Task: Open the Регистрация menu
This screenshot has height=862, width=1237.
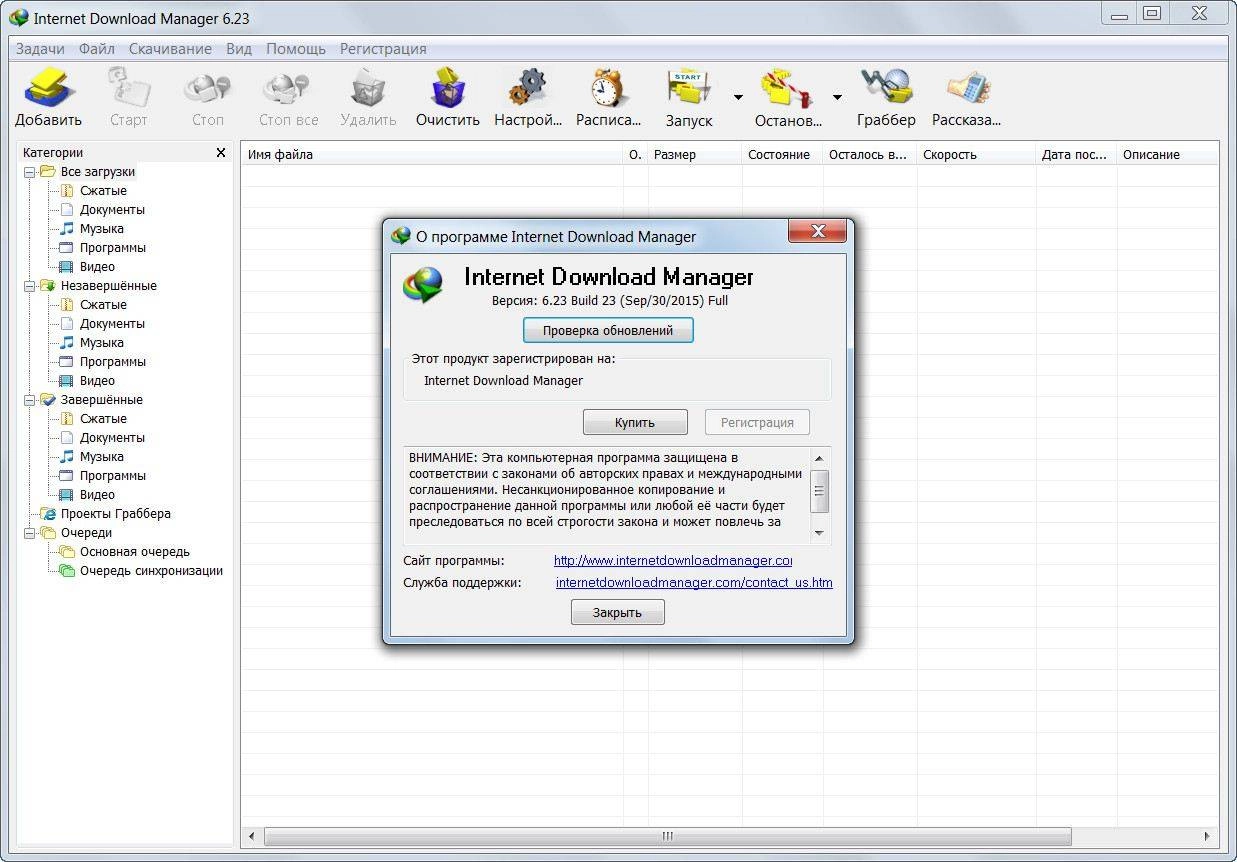Action: coord(383,48)
